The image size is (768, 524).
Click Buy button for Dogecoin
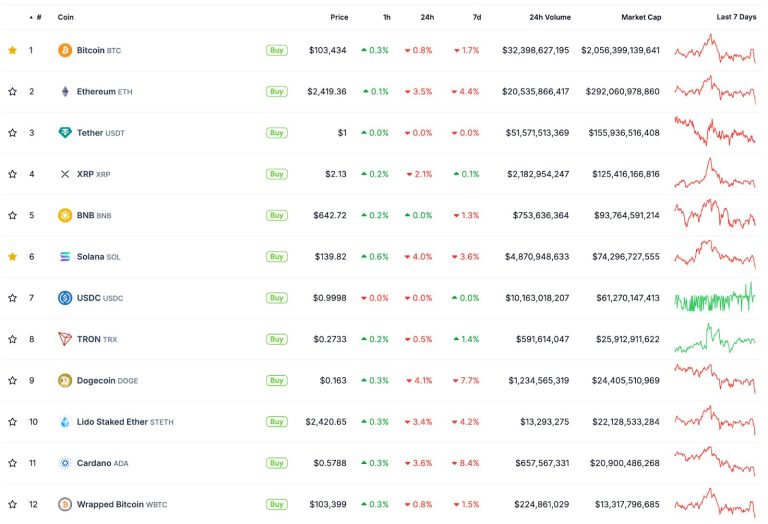coord(277,380)
